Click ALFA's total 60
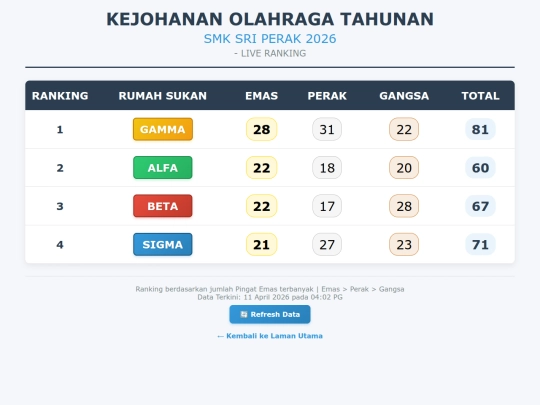This screenshot has width=540, height=405. click(480, 168)
